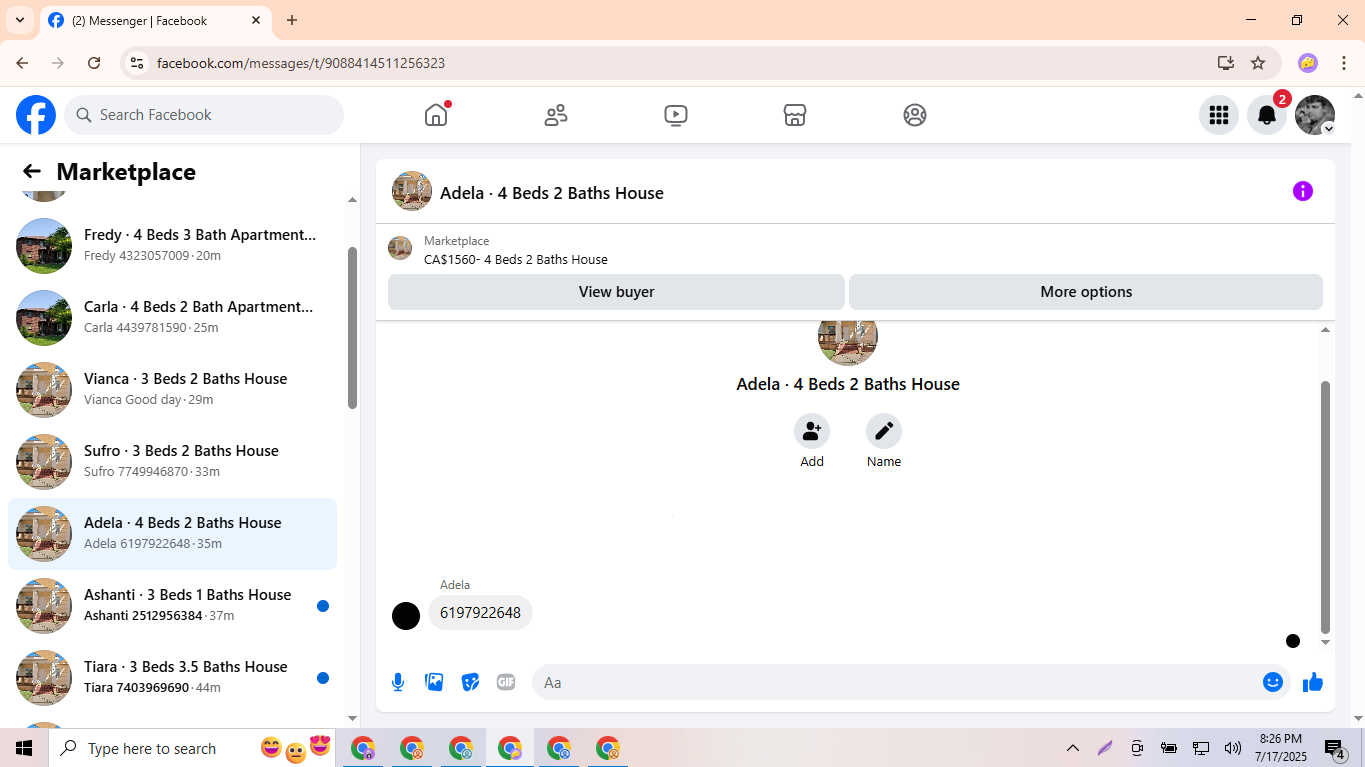The height and width of the screenshot is (767, 1365).
Task: Open Vianca 3 Beds 2 Baths House chat
Action: point(172,389)
